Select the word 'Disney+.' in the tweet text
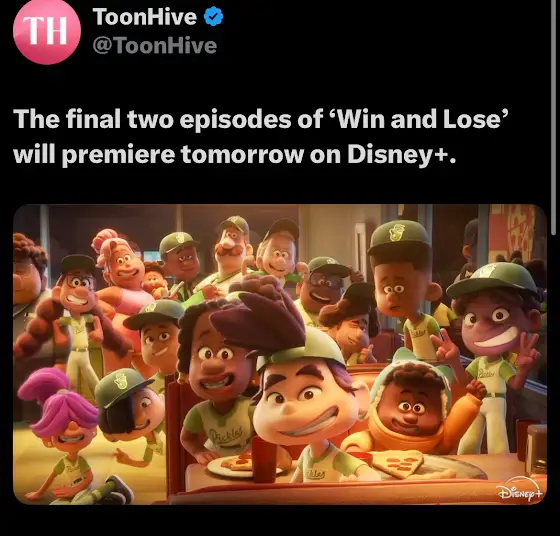The height and width of the screenshot is (536, 560). pyautogui.click(x=401, y=154)
